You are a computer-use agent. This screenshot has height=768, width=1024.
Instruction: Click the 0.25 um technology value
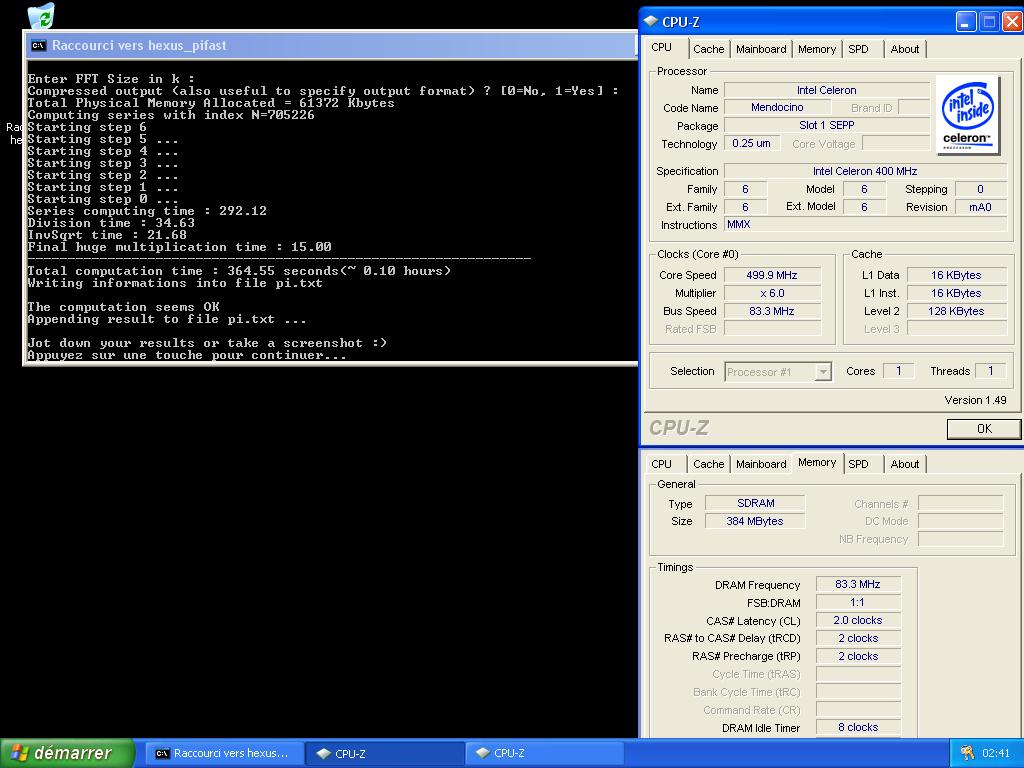pyautogui.click(x=752, y=143)
